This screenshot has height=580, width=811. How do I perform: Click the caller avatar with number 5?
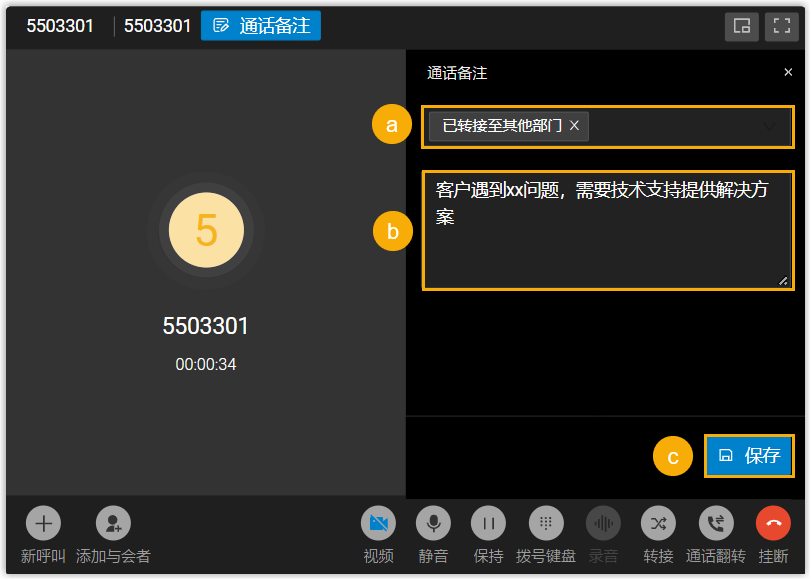point(206,230)
